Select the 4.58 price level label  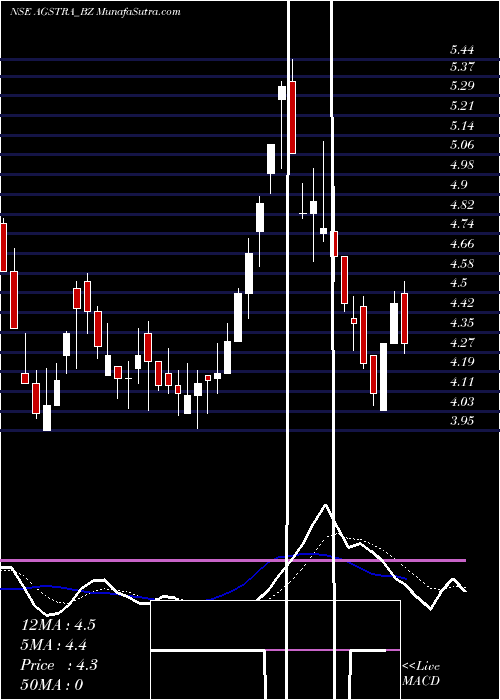click(x=462, y=264)
